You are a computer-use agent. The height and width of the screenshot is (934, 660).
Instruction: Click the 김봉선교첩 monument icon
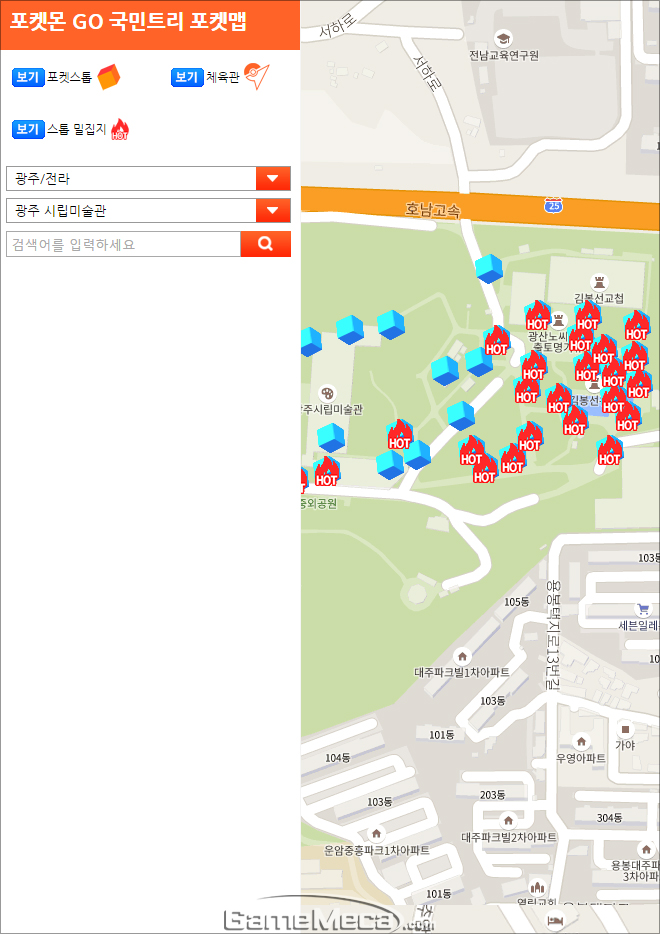click(x=599, y=282)
